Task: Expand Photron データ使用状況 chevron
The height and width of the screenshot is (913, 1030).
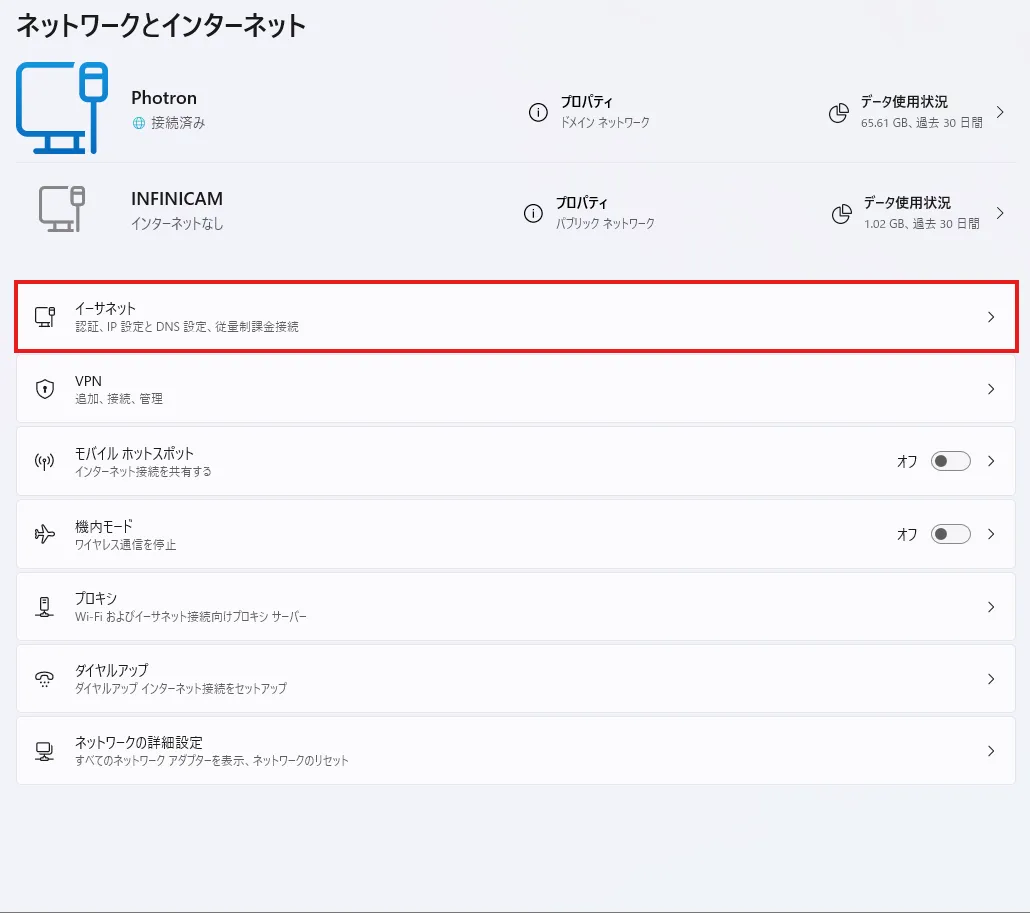Action: 1000,112
